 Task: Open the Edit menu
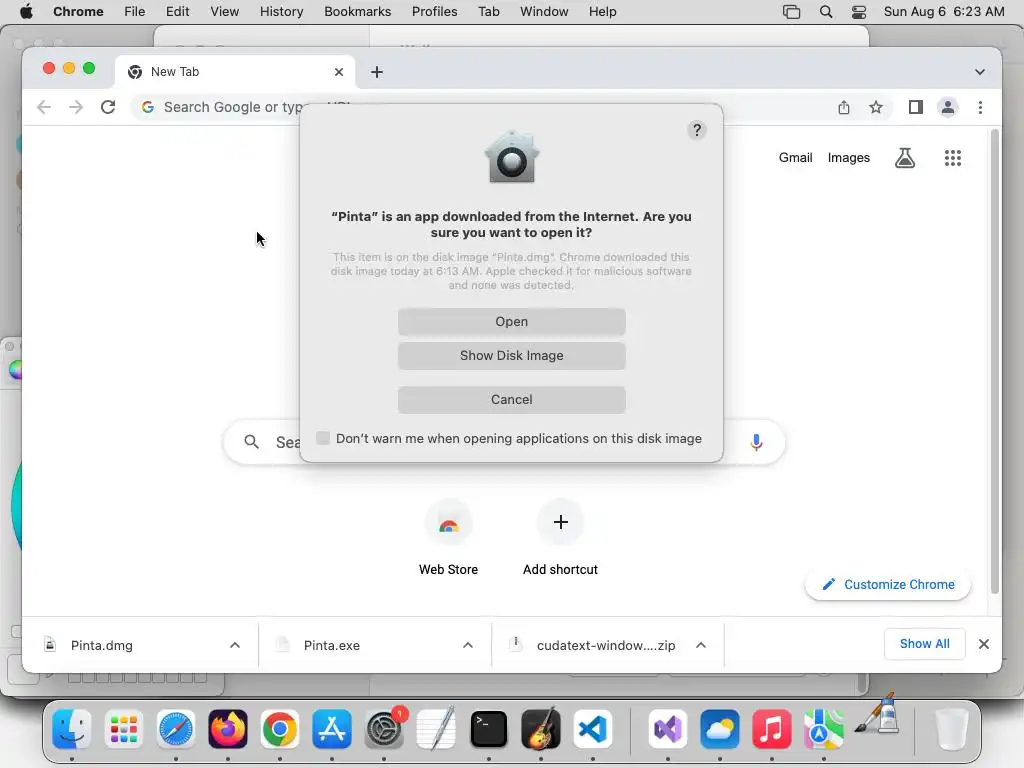(x=177, y=12)
